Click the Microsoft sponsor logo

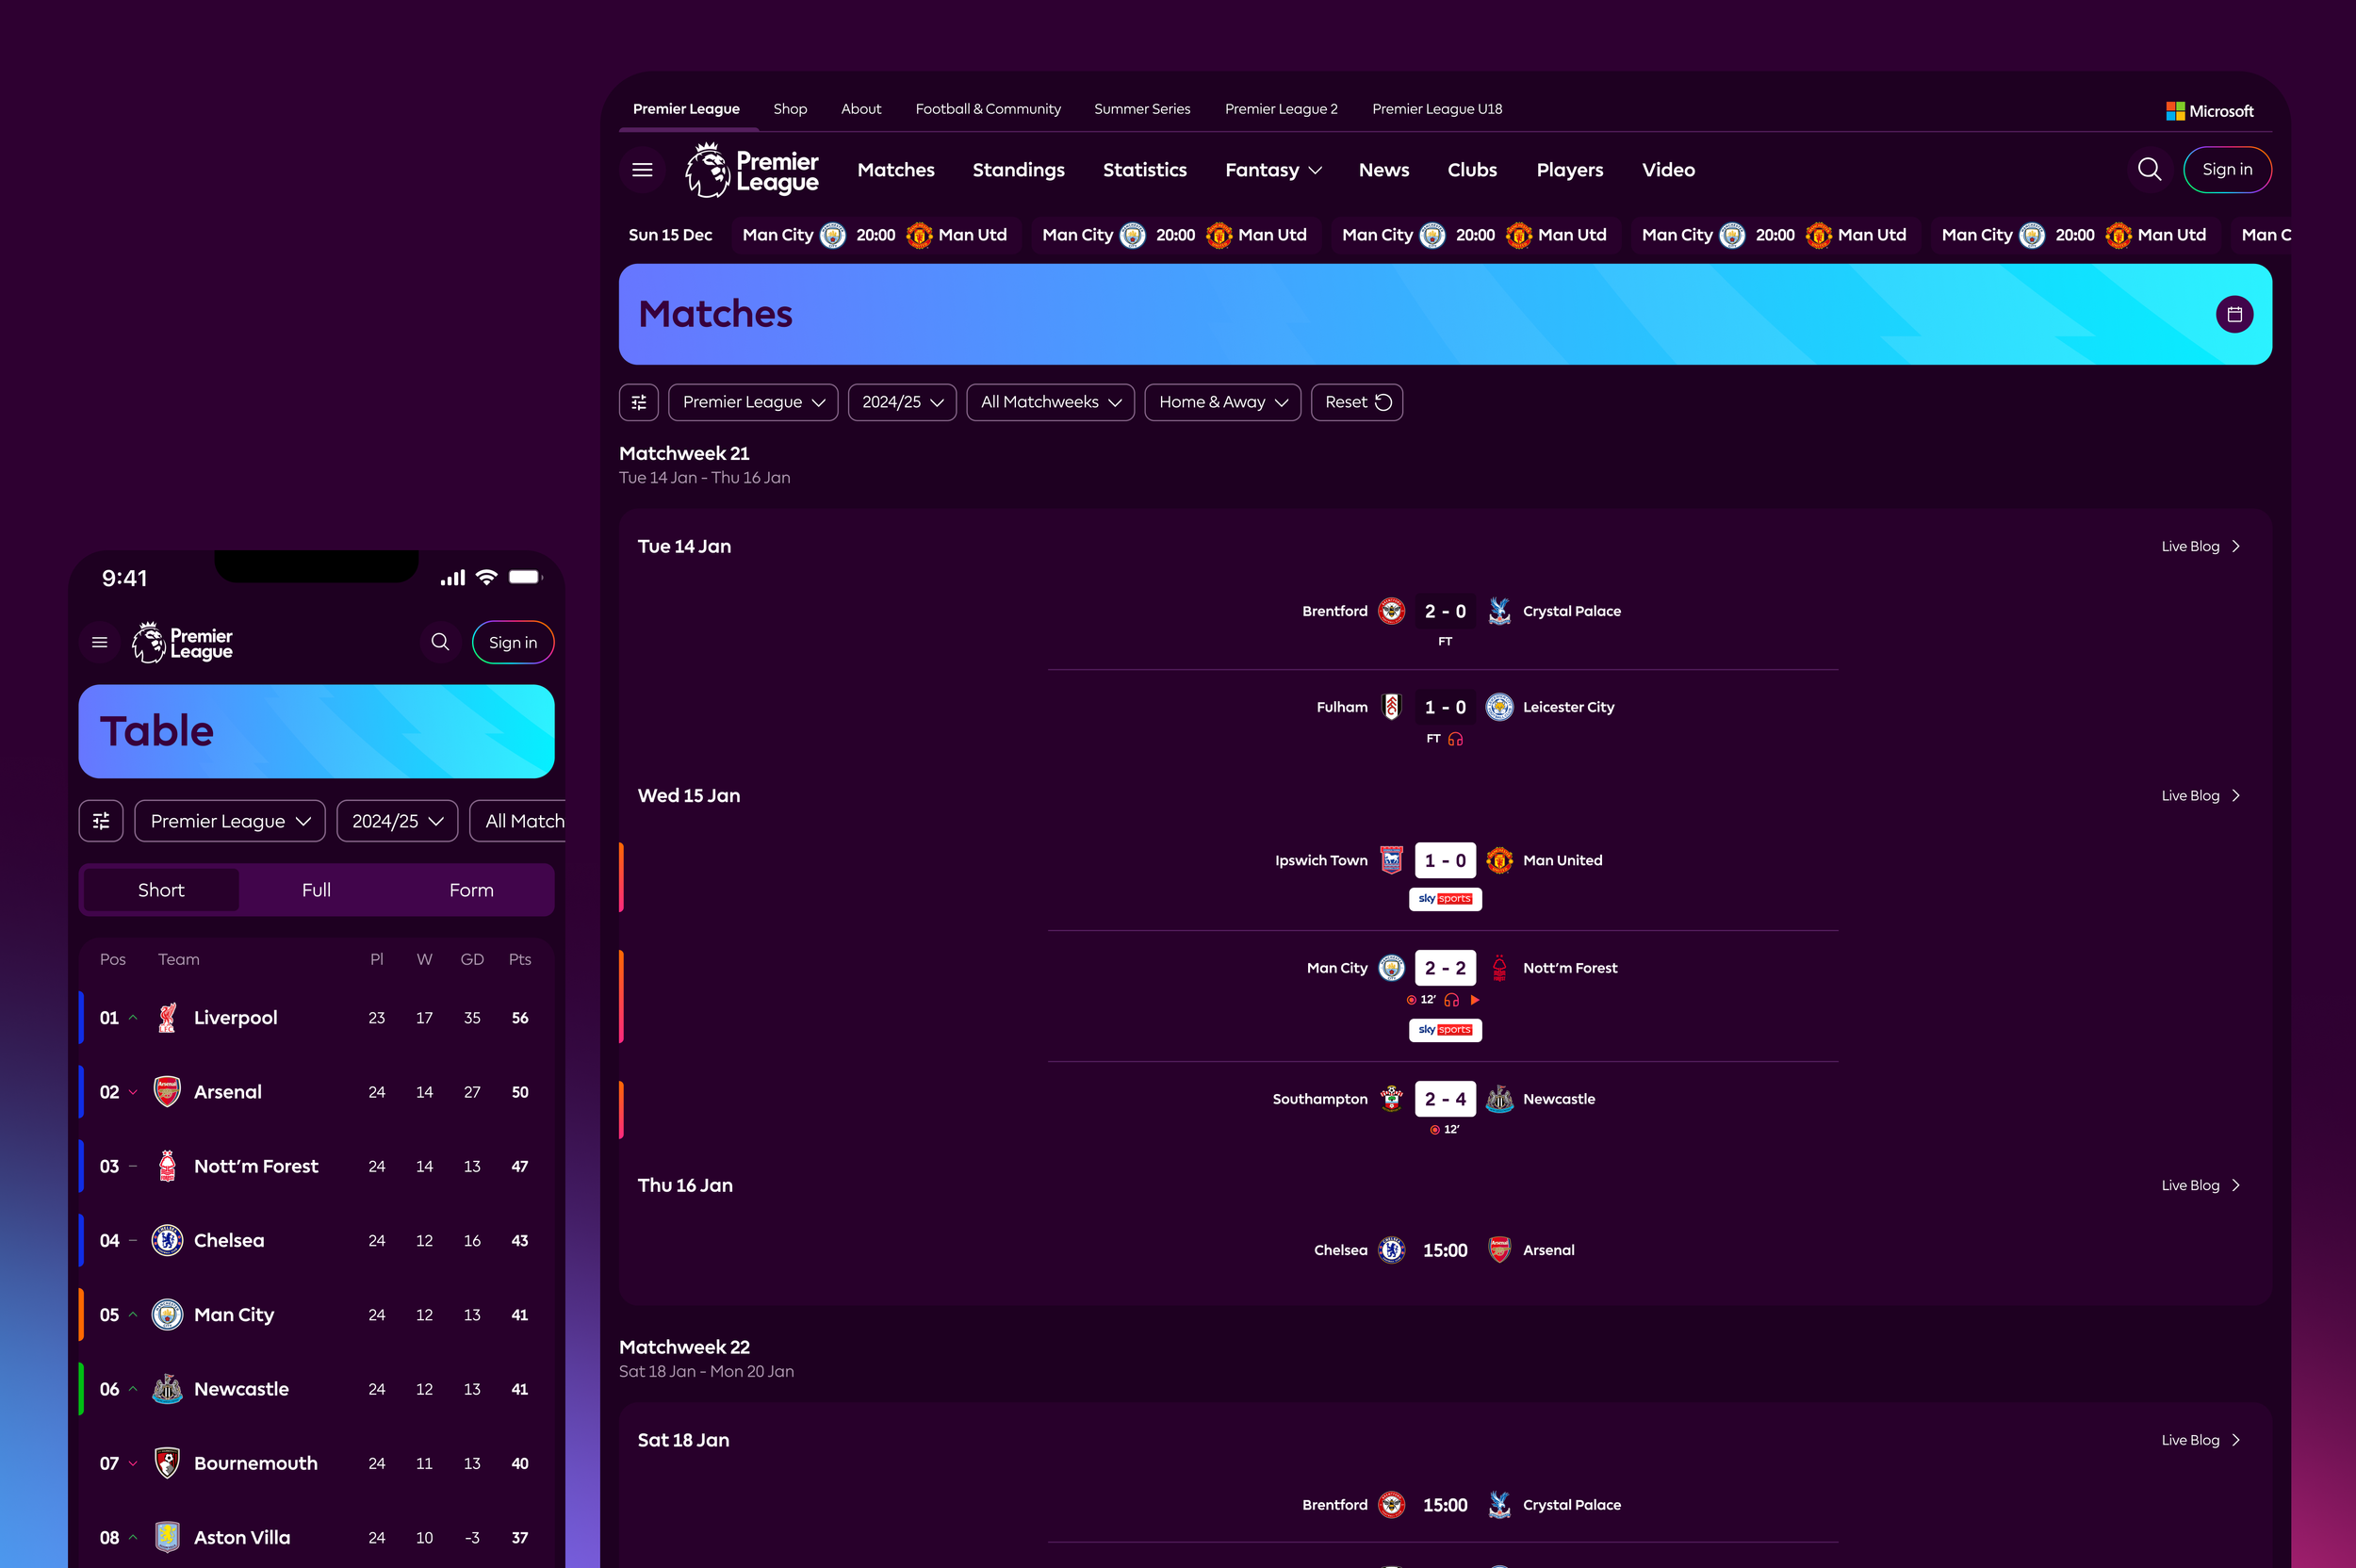(x=2209, y=111)
